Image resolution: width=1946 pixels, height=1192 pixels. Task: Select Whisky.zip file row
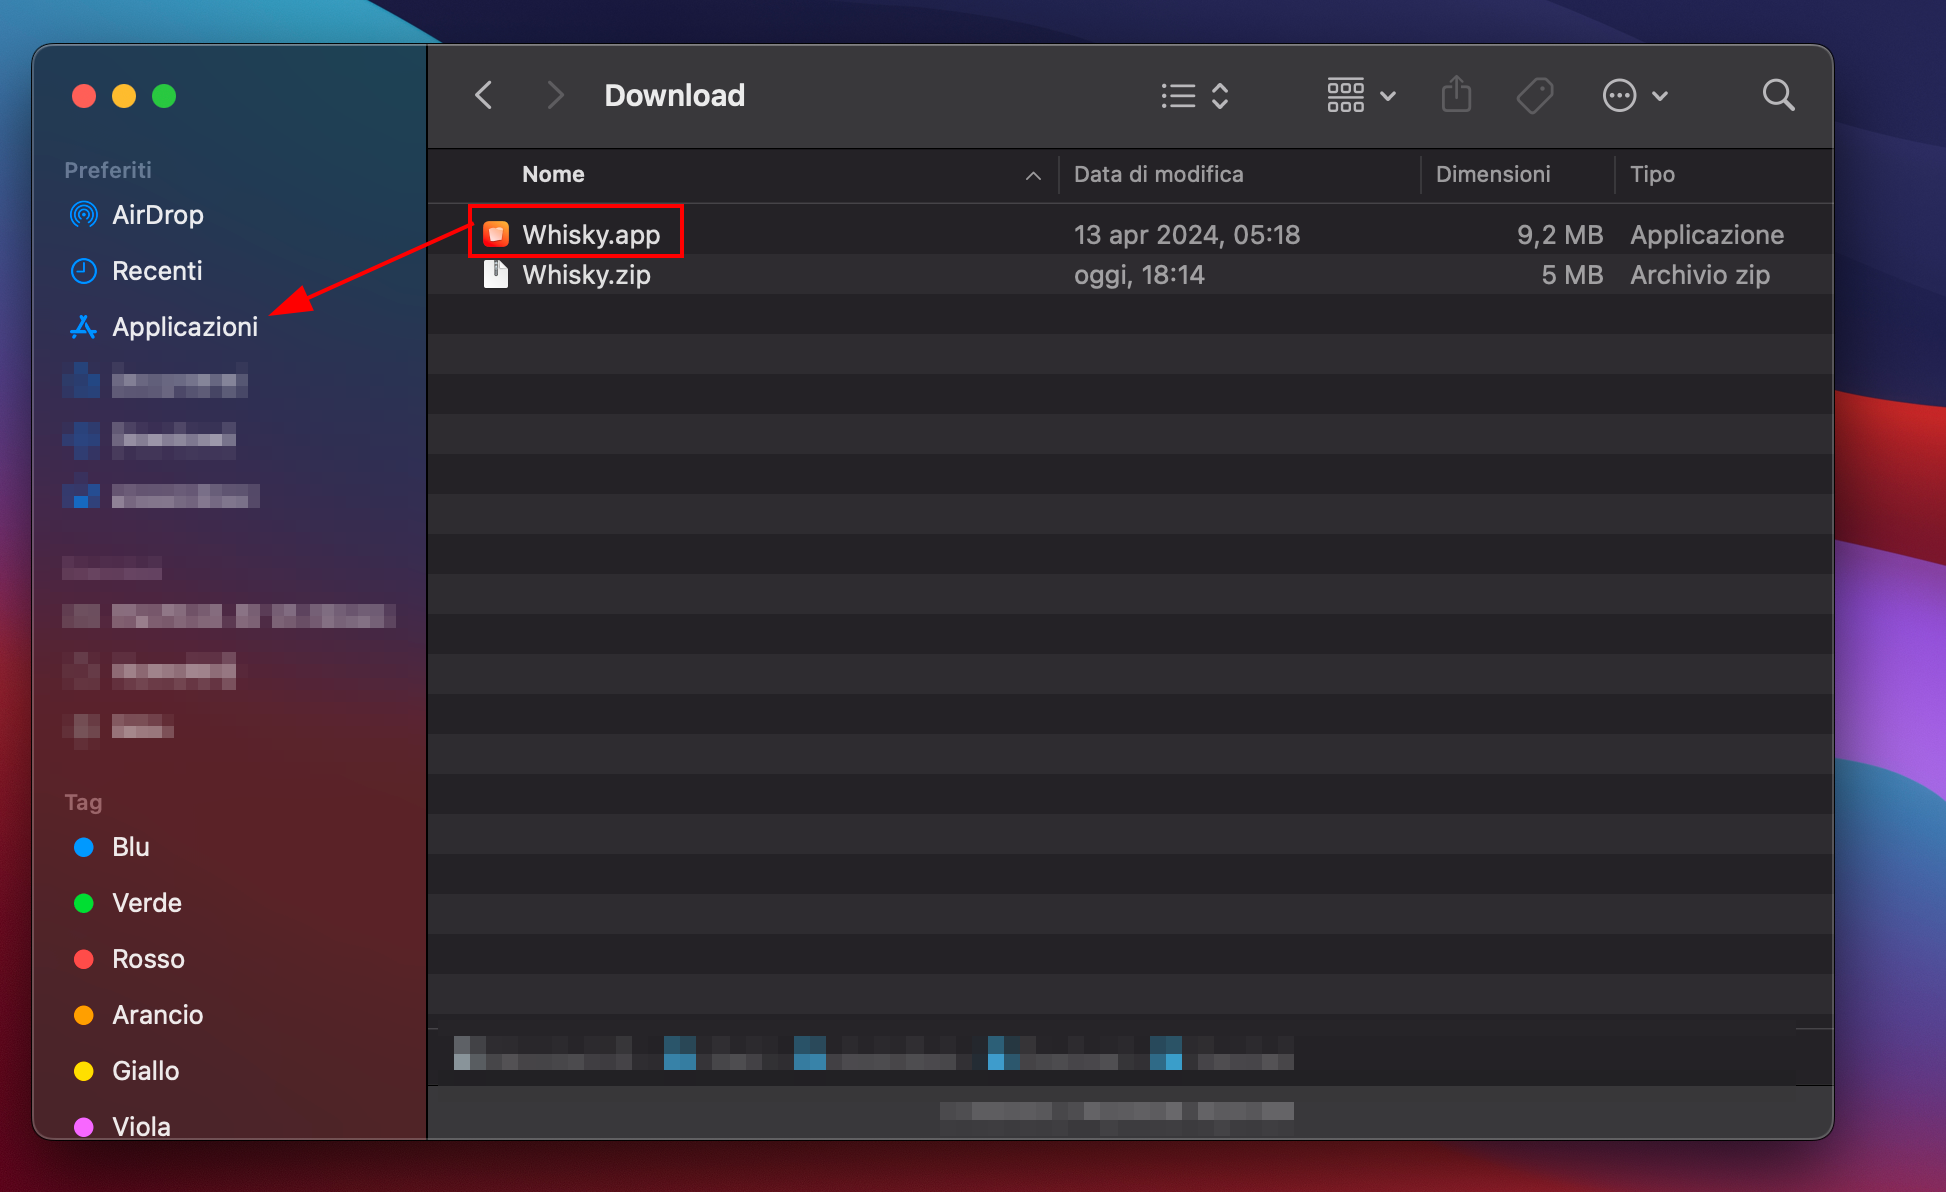click(x=1130, y=274)
